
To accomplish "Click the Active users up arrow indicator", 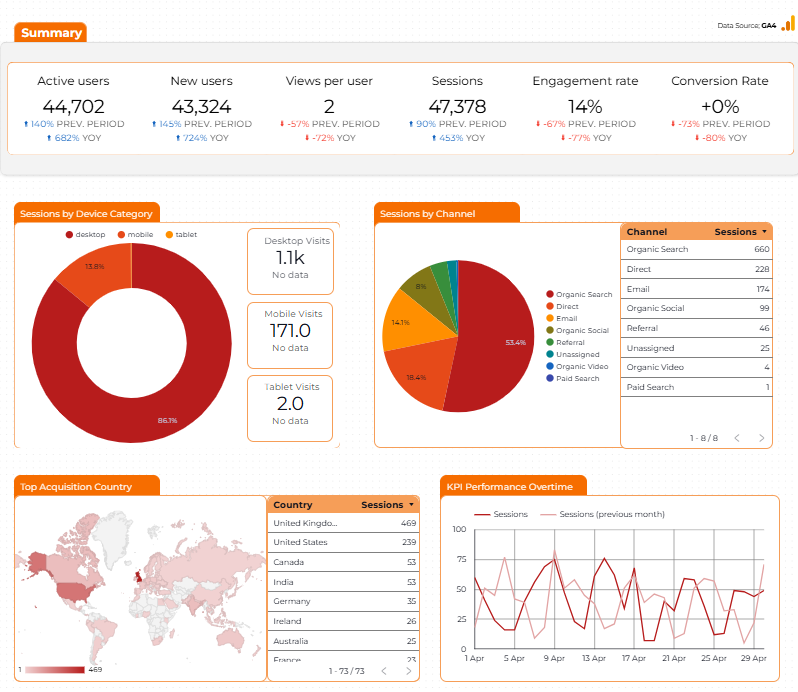I will point(26,124).
